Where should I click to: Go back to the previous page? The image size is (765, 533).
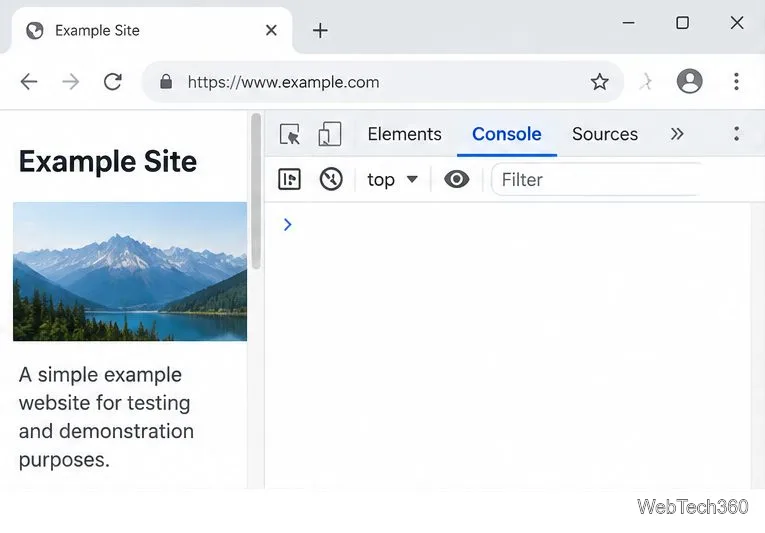pyautogui.click(x=29, y=82)
